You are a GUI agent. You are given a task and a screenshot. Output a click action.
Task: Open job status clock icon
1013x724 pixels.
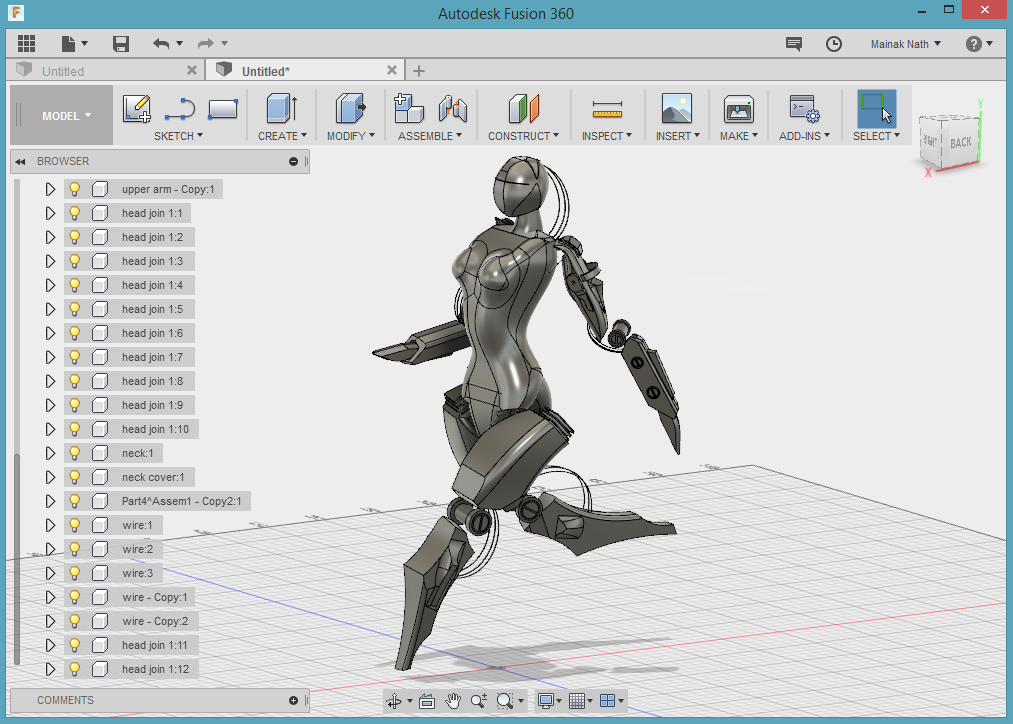coord(834,44)
